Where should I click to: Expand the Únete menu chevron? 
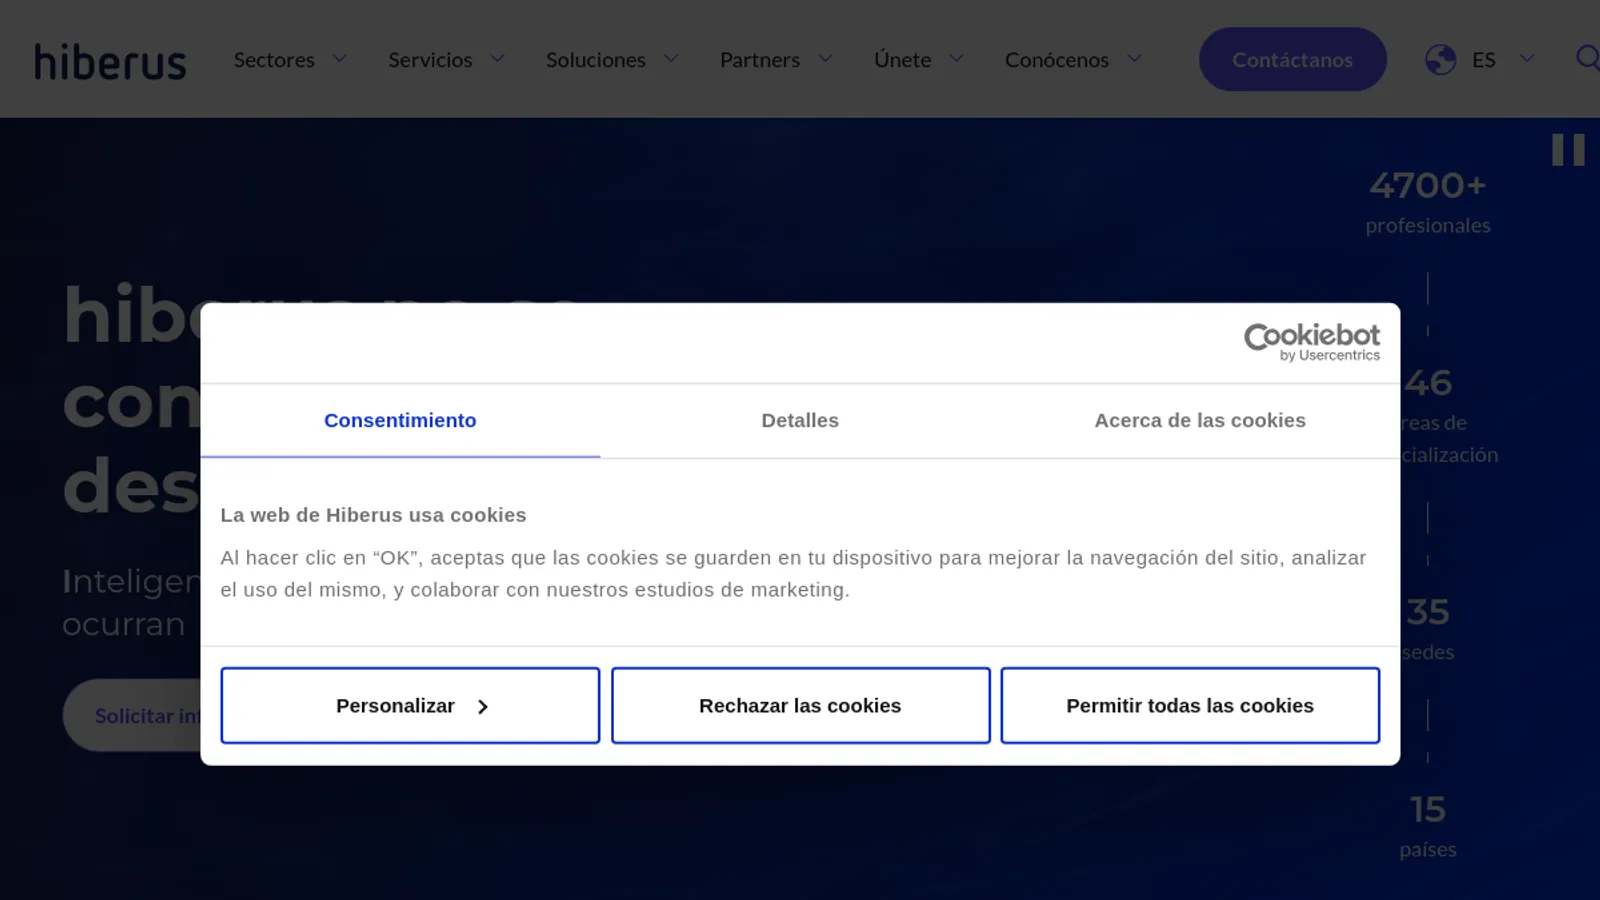956,59
